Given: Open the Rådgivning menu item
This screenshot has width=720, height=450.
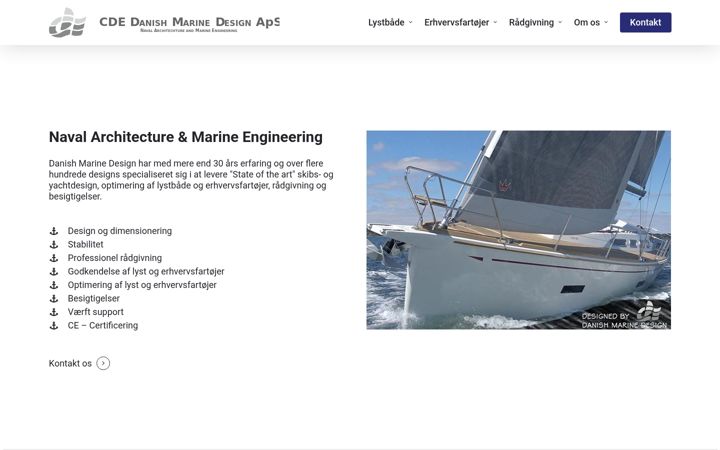Looking at the screenshot, I should pos(531,22).
